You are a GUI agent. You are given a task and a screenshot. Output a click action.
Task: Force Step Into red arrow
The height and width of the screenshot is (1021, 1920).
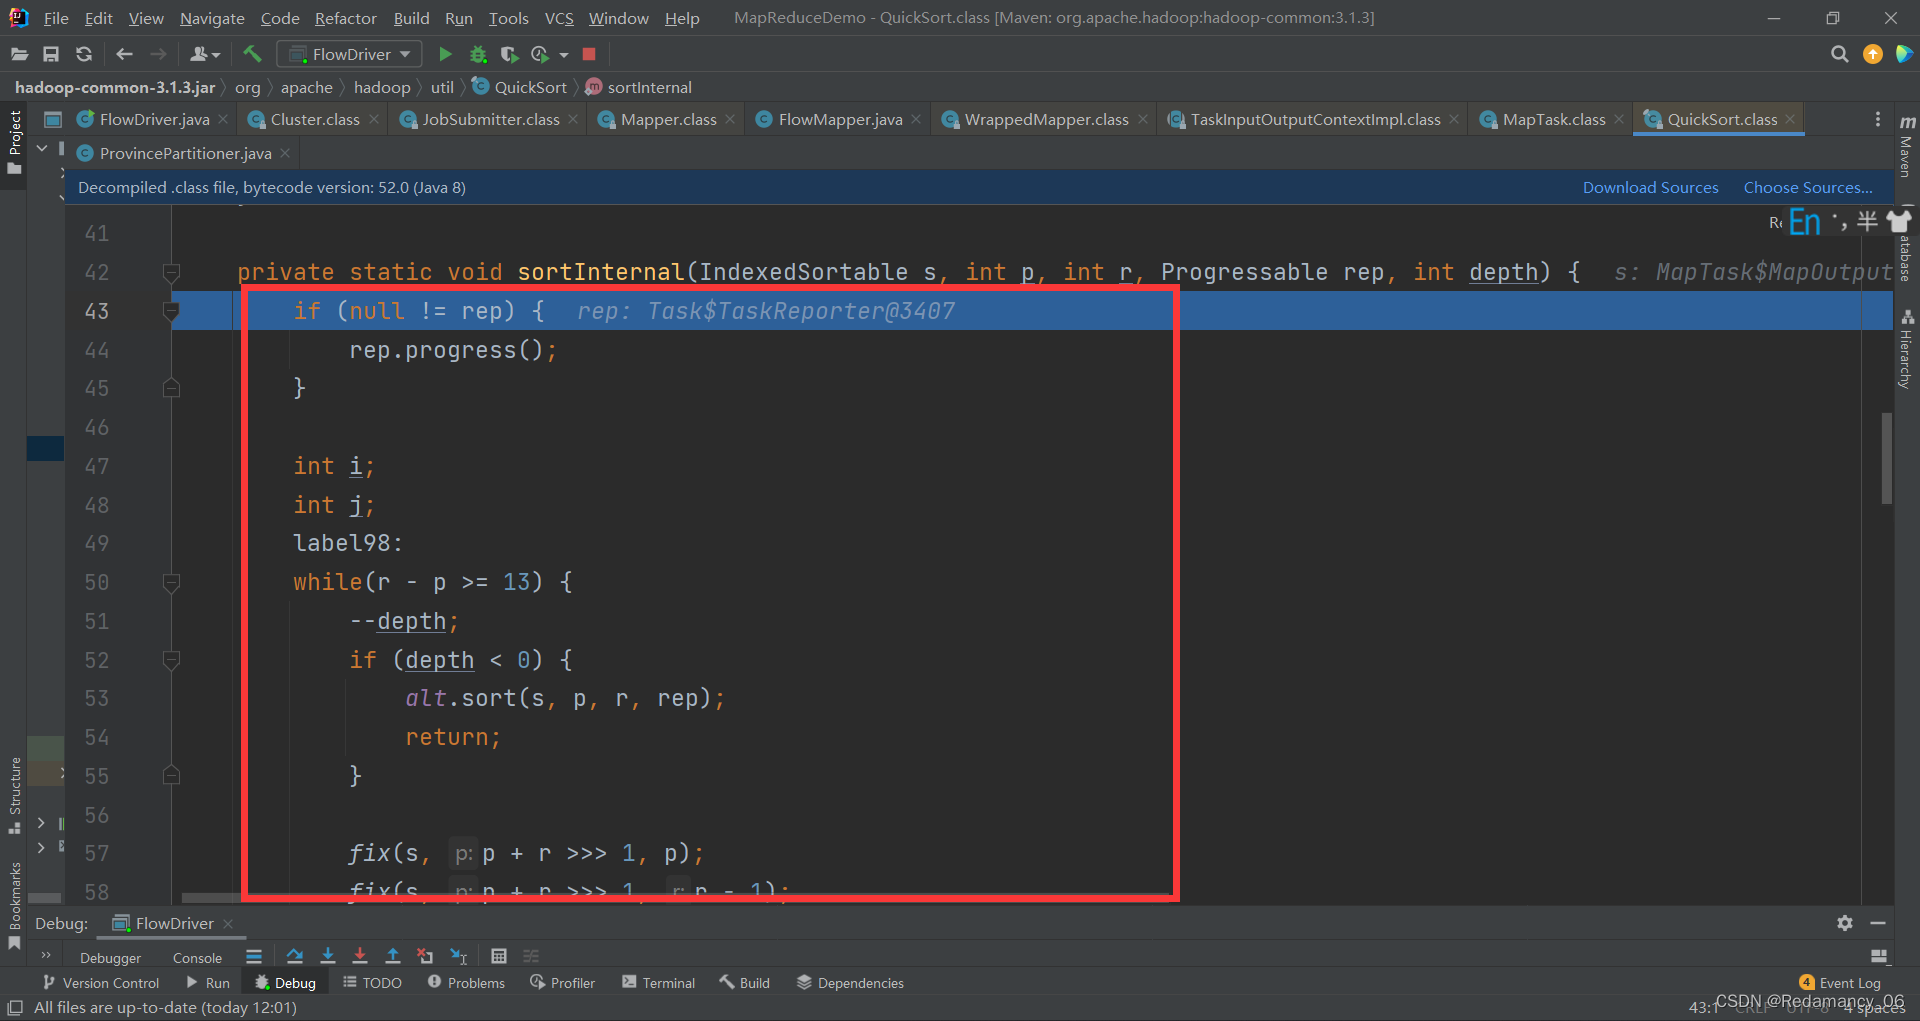coord(360,956)
